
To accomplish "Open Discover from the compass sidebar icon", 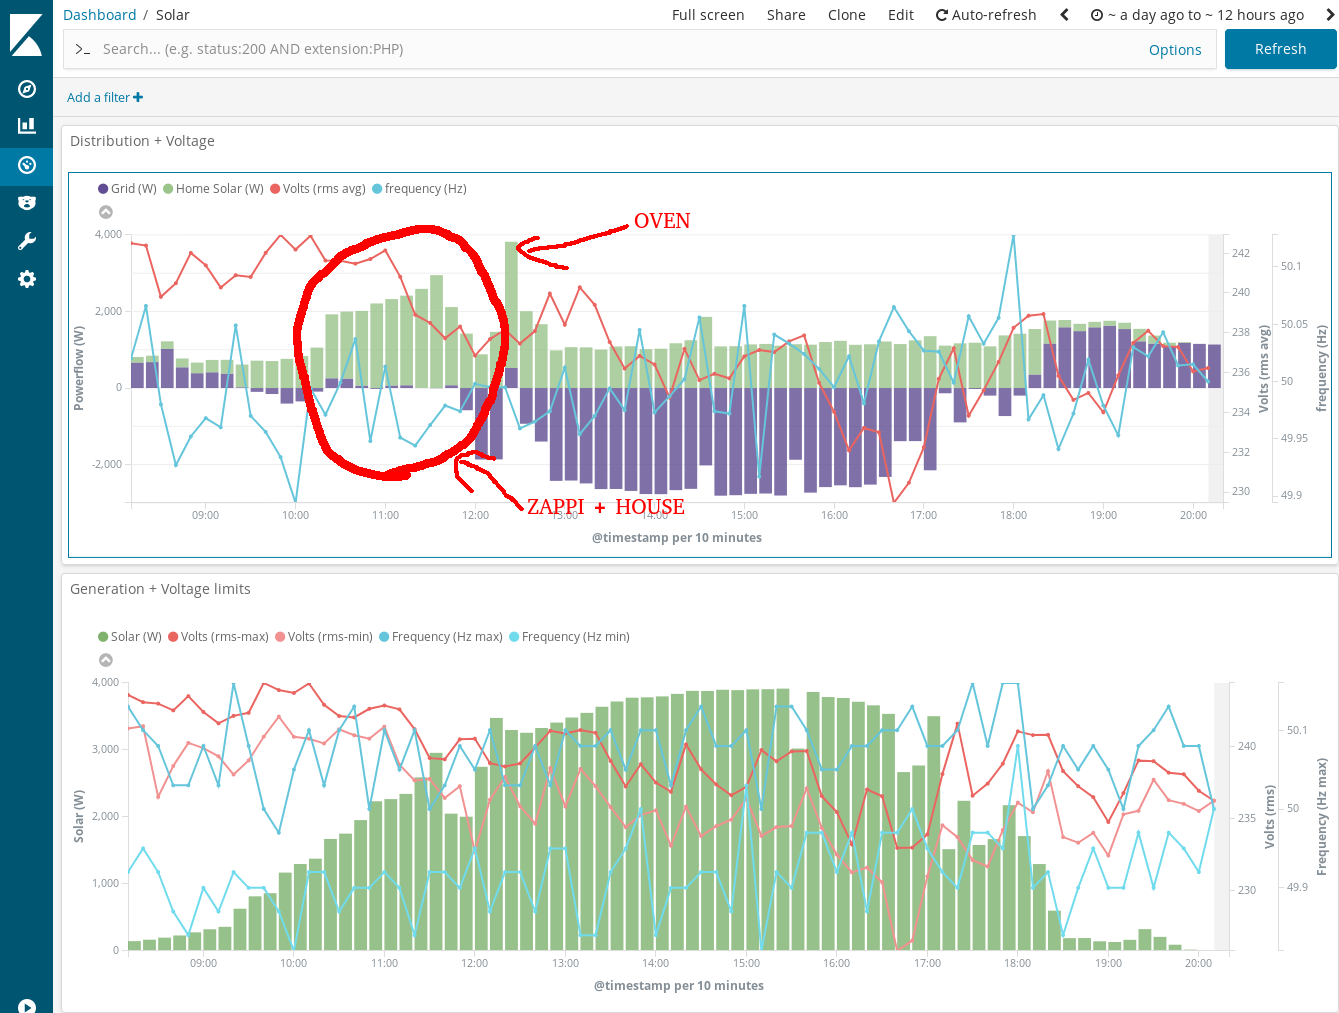I will coord(27,89).
